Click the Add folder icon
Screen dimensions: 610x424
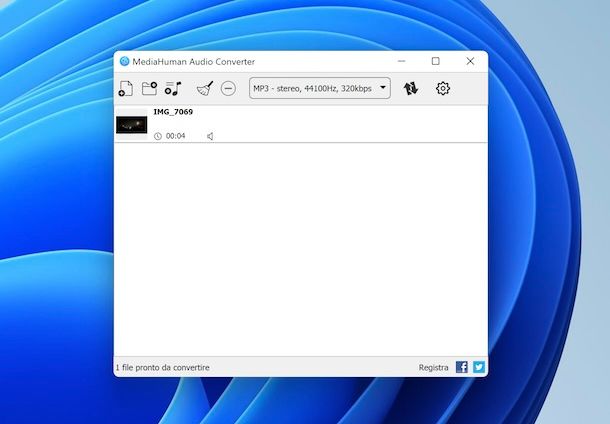click(x=149, y=88)
